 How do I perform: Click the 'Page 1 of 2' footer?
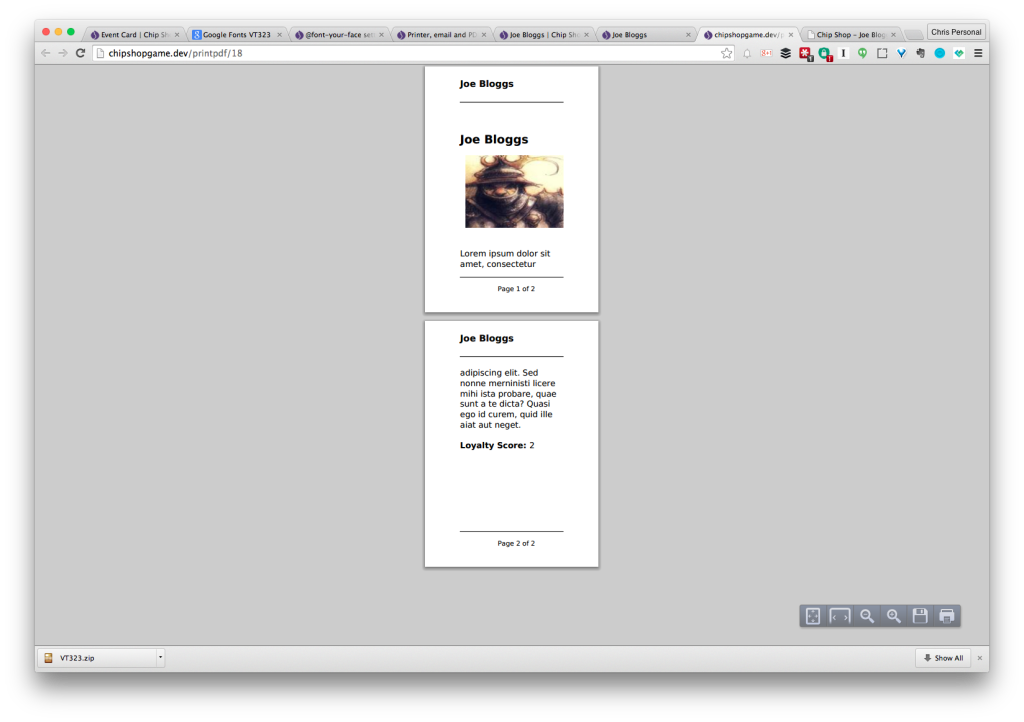(516, 289)
